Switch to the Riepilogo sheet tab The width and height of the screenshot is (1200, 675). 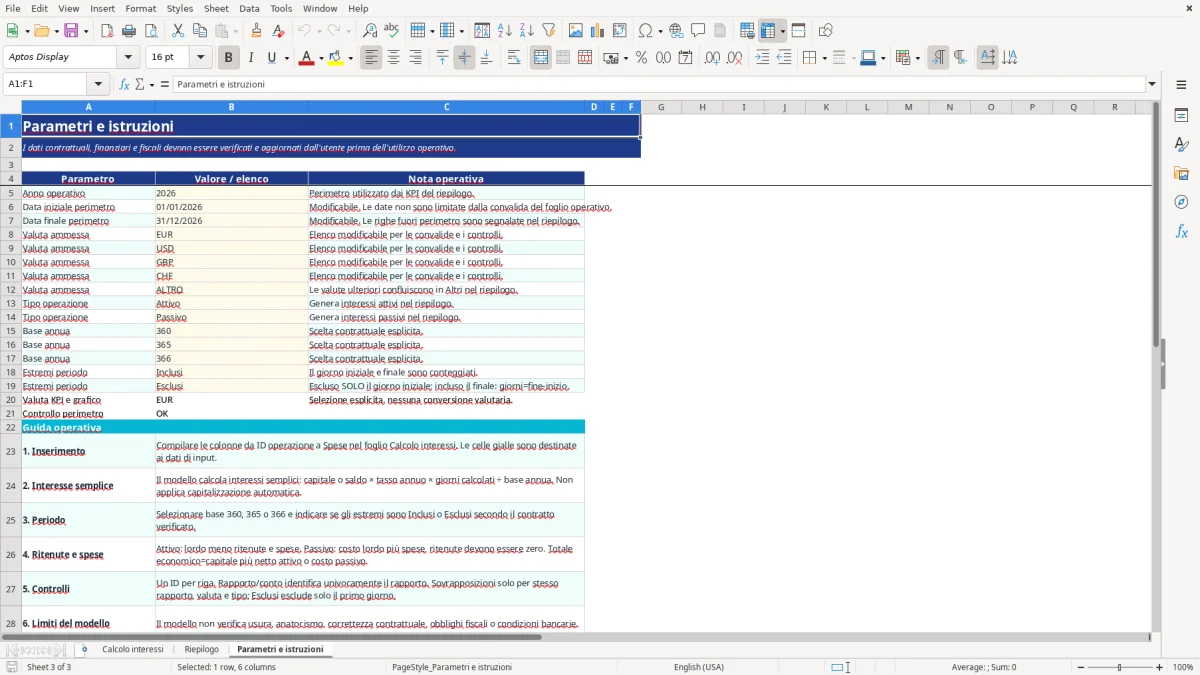pos(201,649)
